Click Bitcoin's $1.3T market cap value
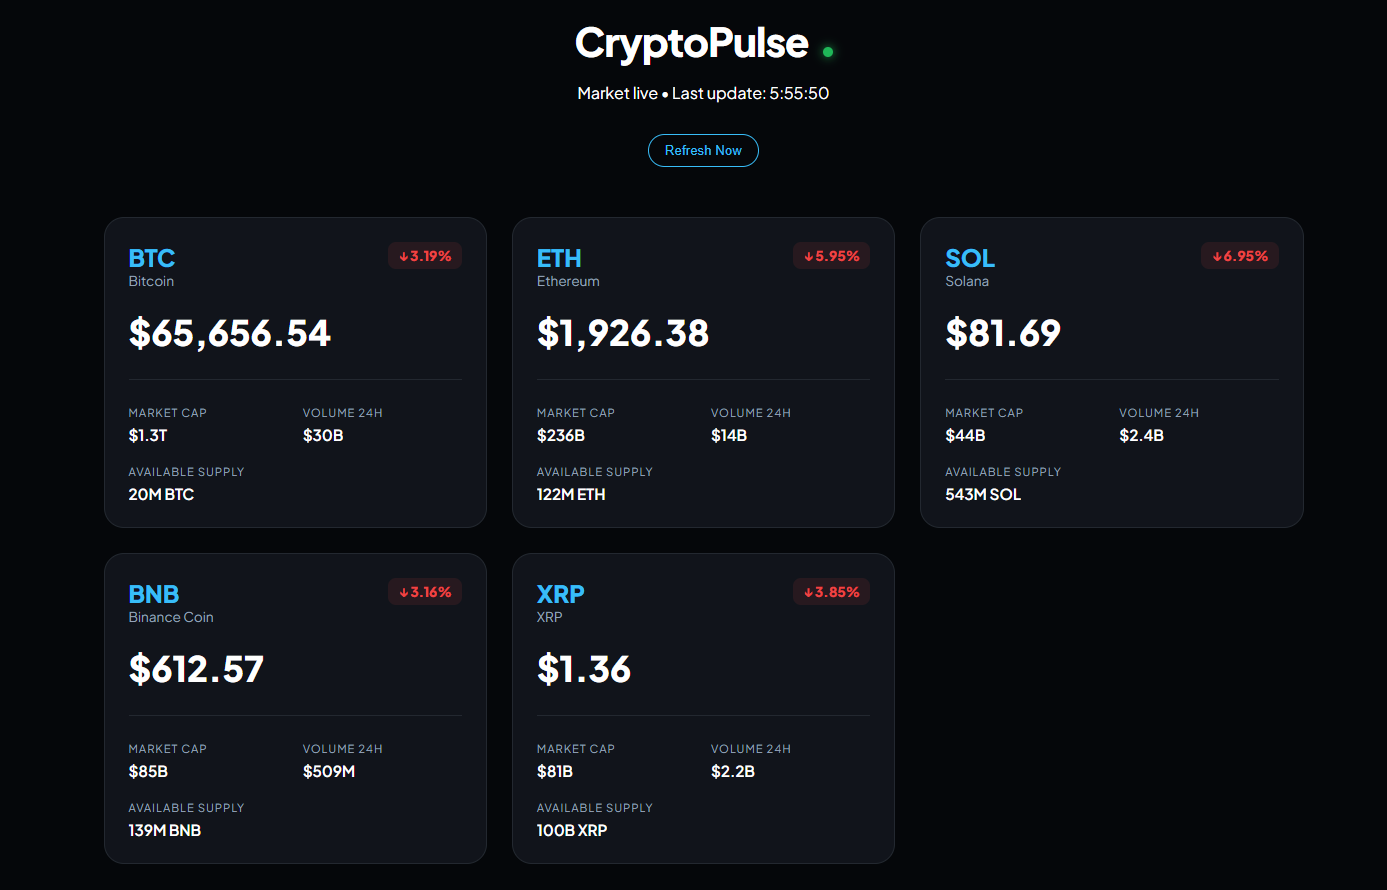Viewport: 1387px width, 890px height. [x=148, y=436]
